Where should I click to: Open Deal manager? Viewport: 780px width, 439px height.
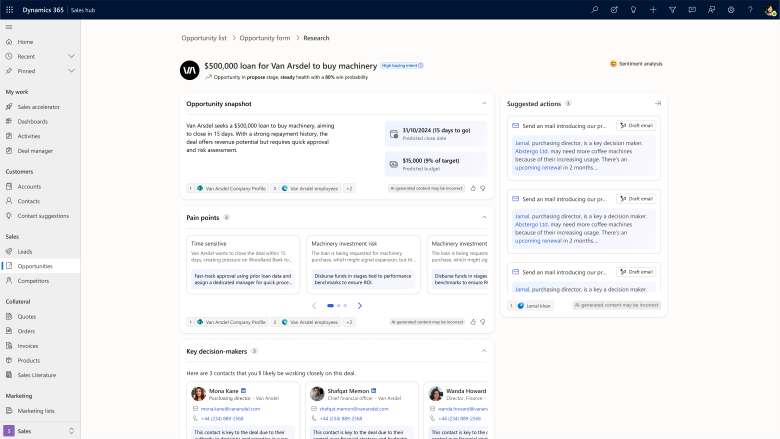coord(35,151)
